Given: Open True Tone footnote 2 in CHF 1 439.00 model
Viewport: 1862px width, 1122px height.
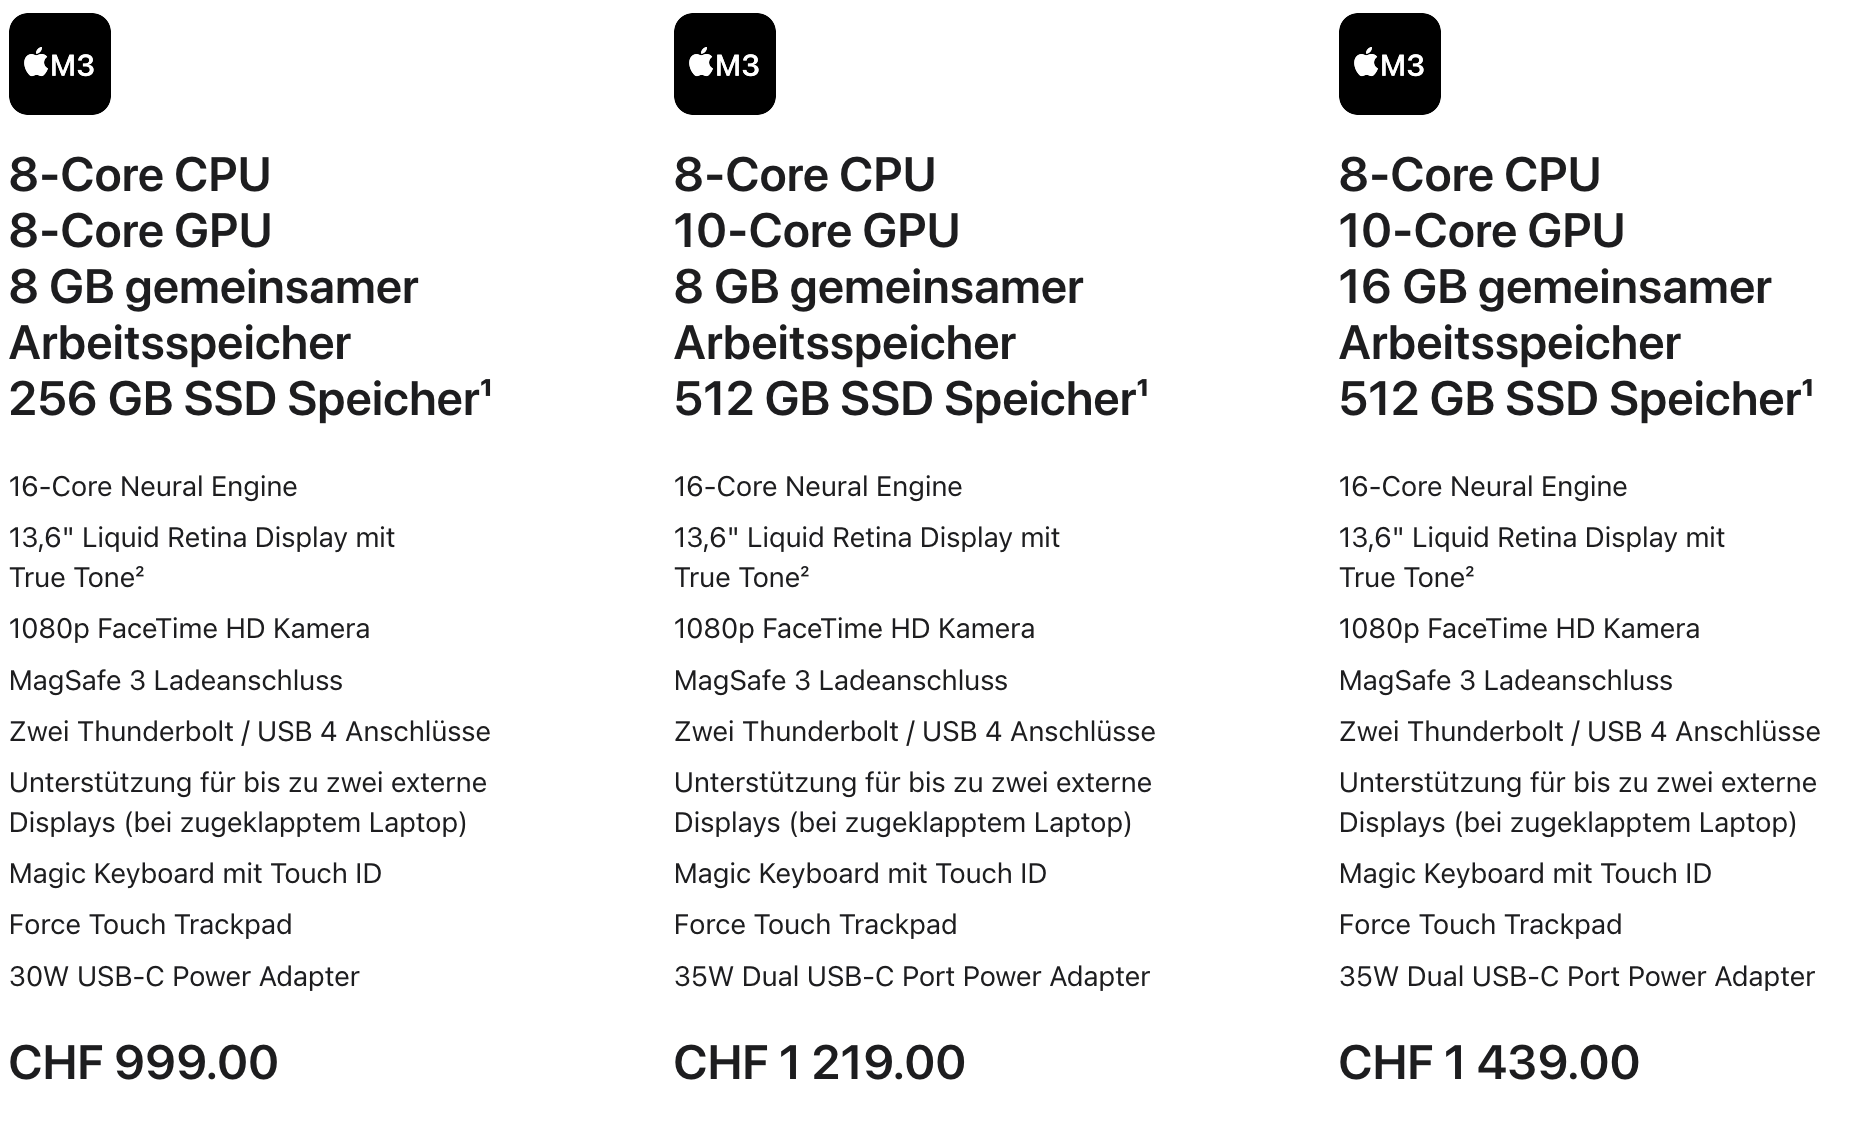Looking at the screenshot, I should (x=1470, y=570).
